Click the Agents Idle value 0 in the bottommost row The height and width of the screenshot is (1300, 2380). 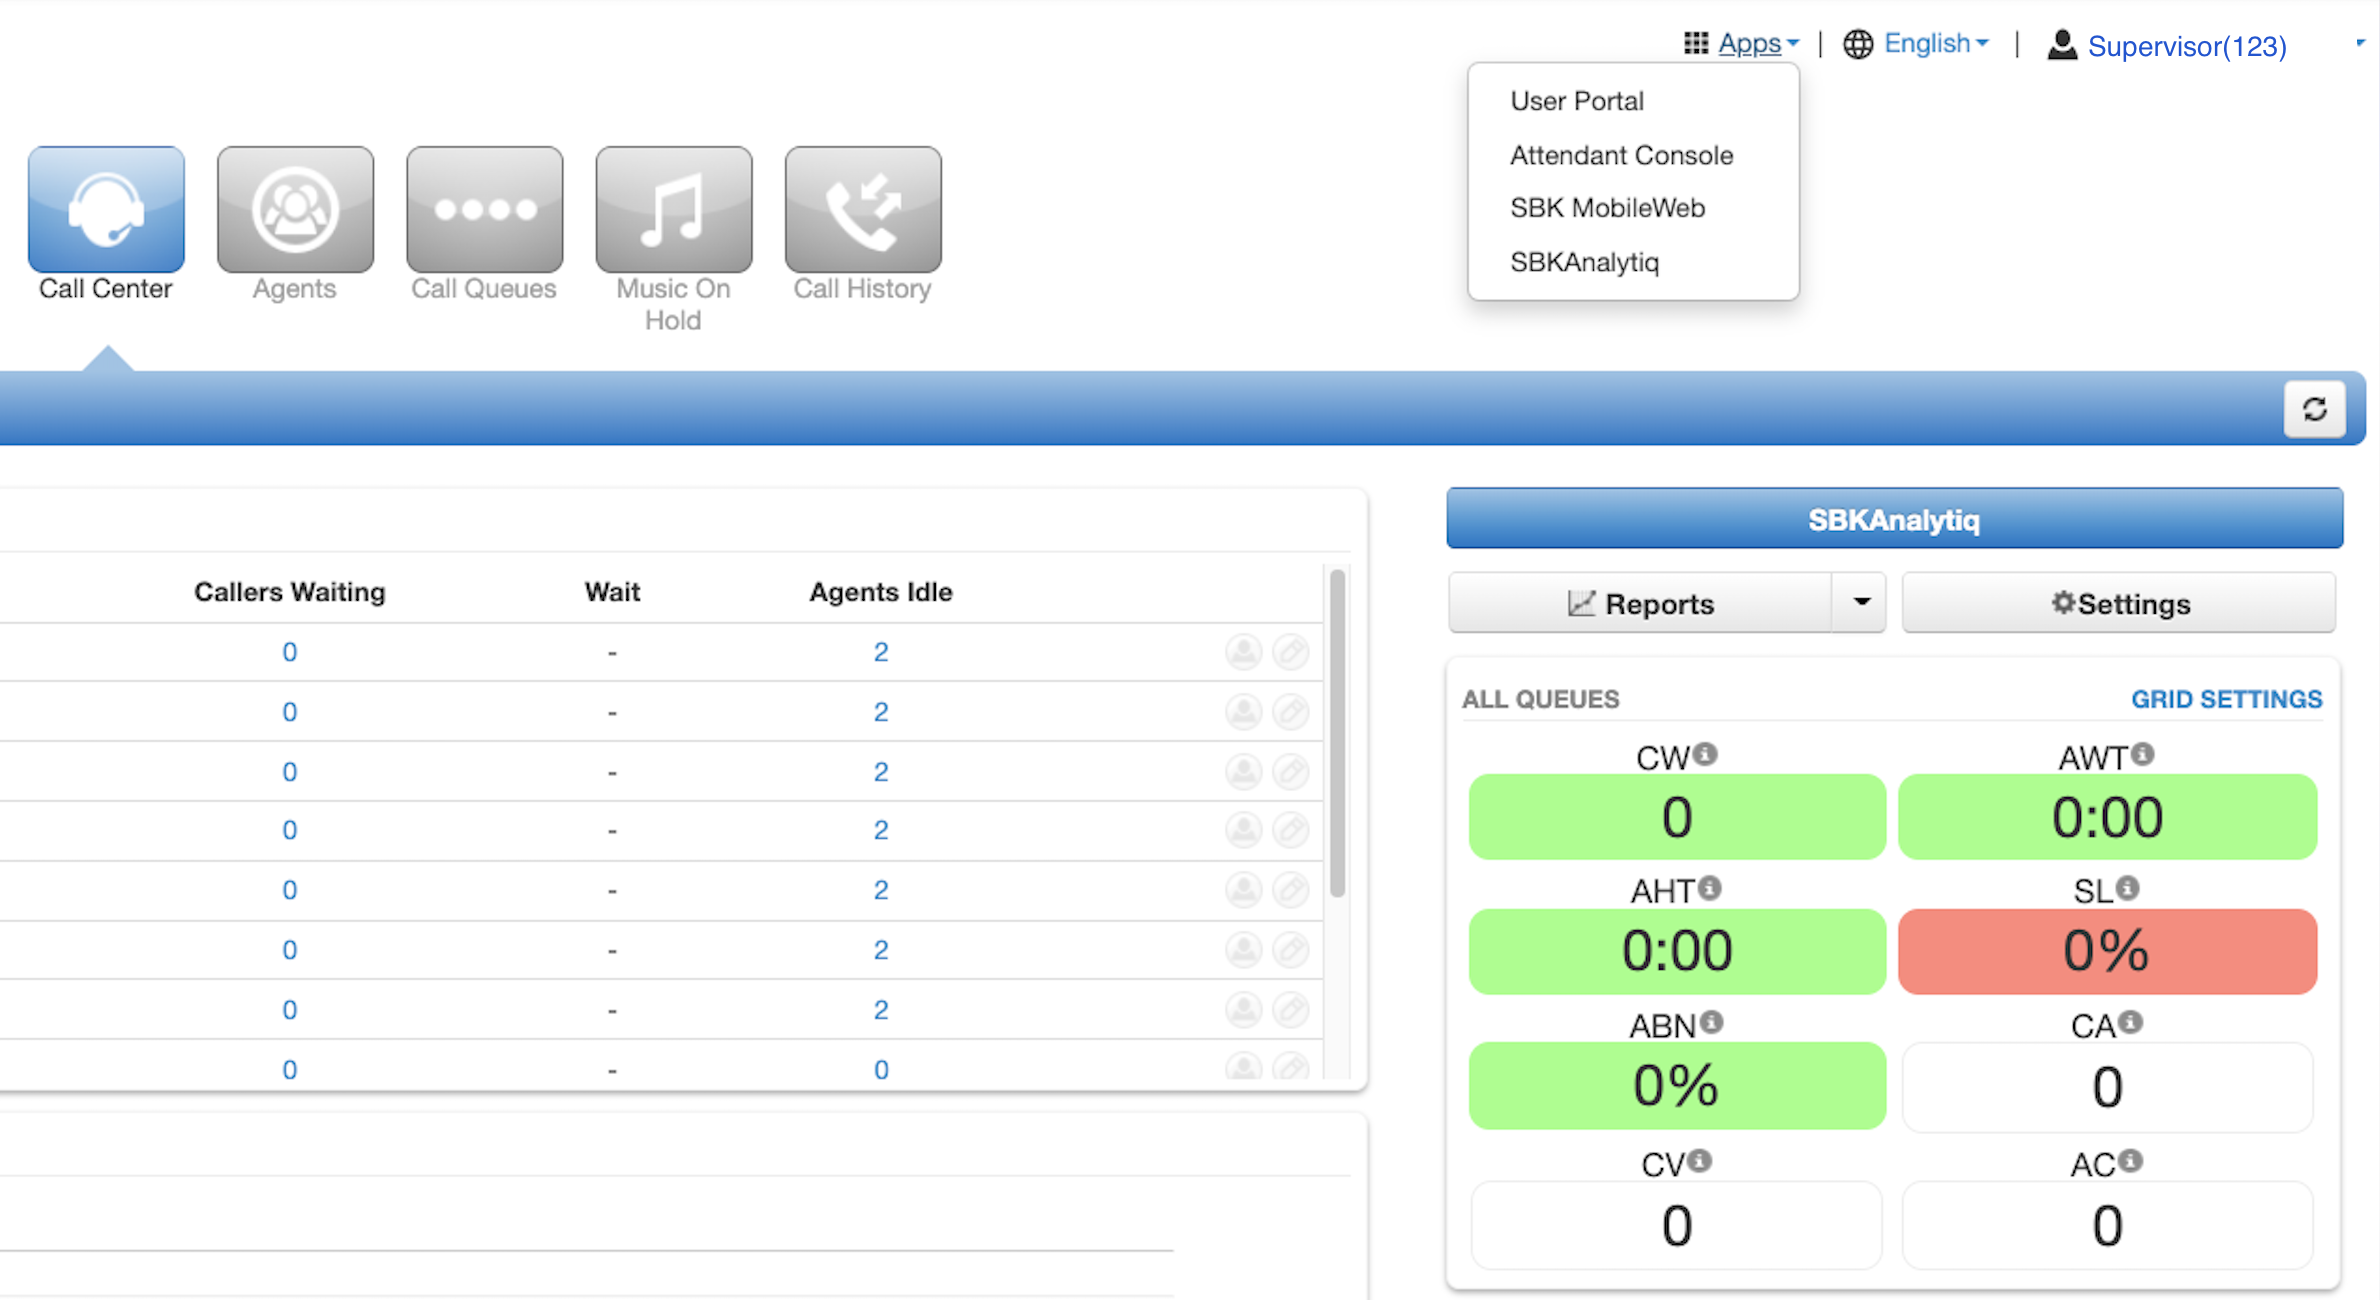click(881, 1070)
